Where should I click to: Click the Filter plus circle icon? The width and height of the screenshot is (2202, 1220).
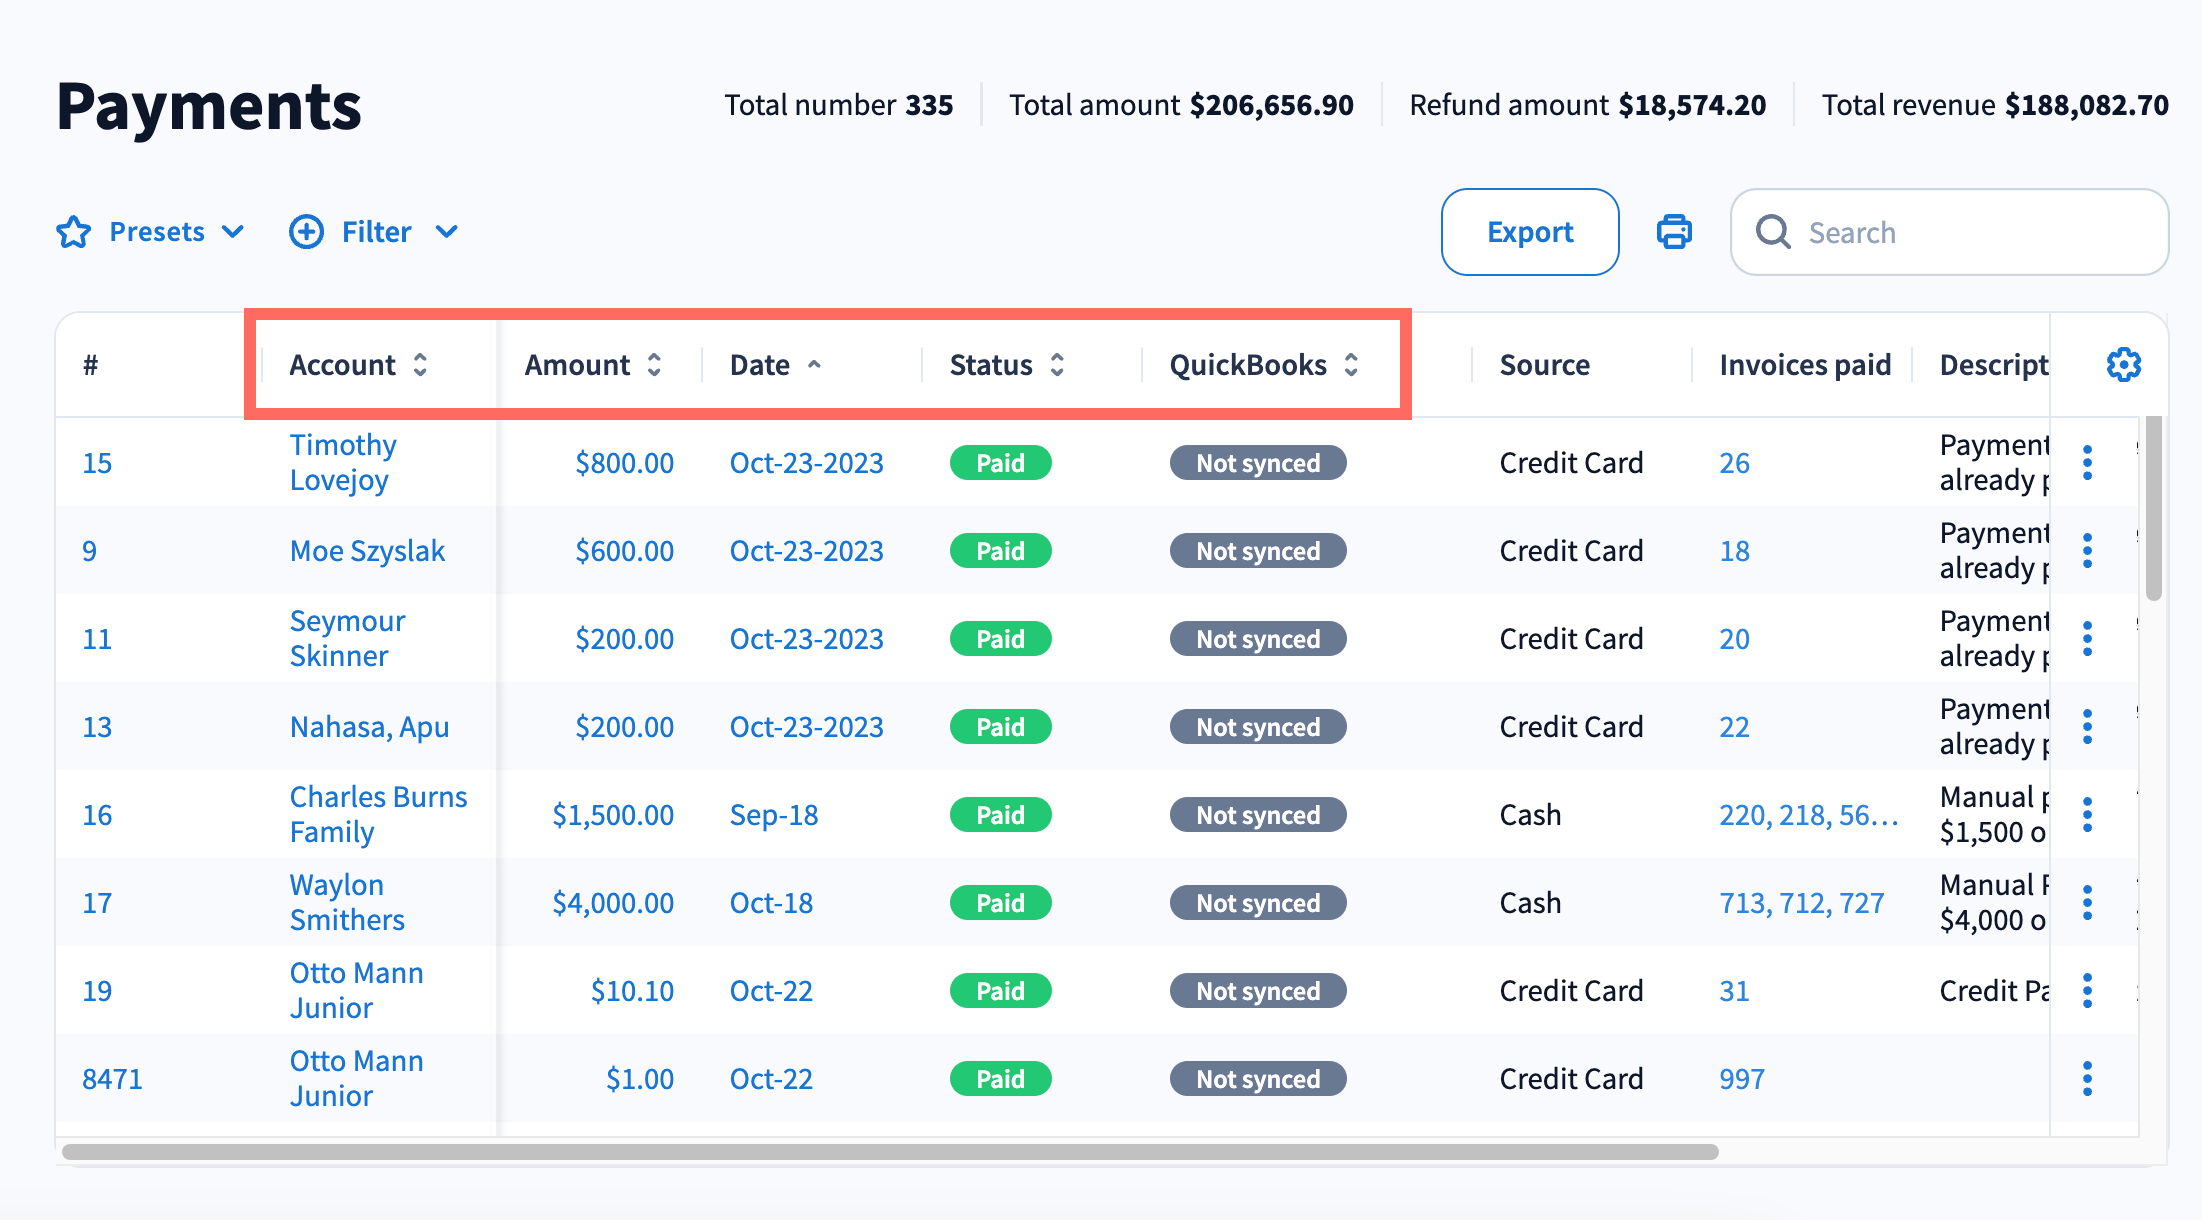[306, 232]
